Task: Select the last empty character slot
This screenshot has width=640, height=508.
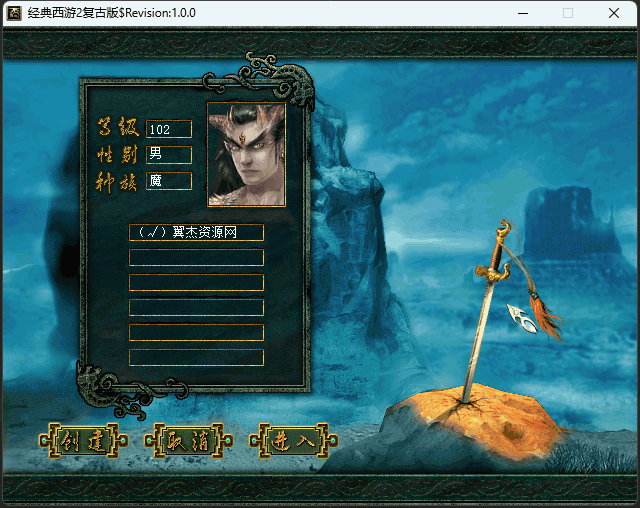Action: click(196, 357)
